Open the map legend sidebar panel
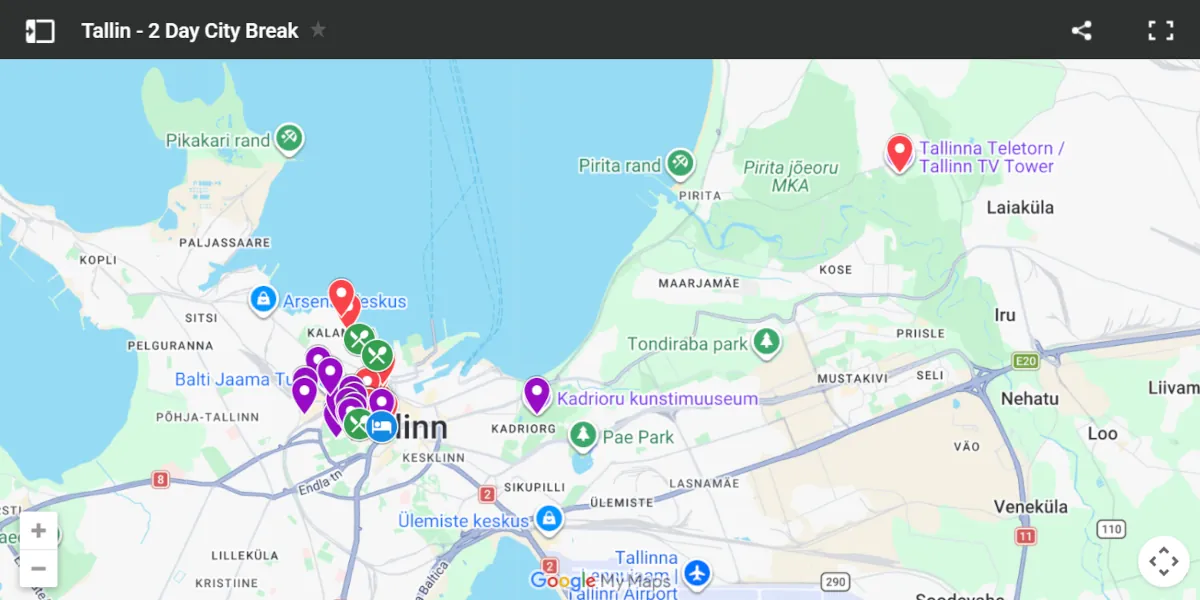The height and width of the screenshot is (600, 1200). point(40,31)
